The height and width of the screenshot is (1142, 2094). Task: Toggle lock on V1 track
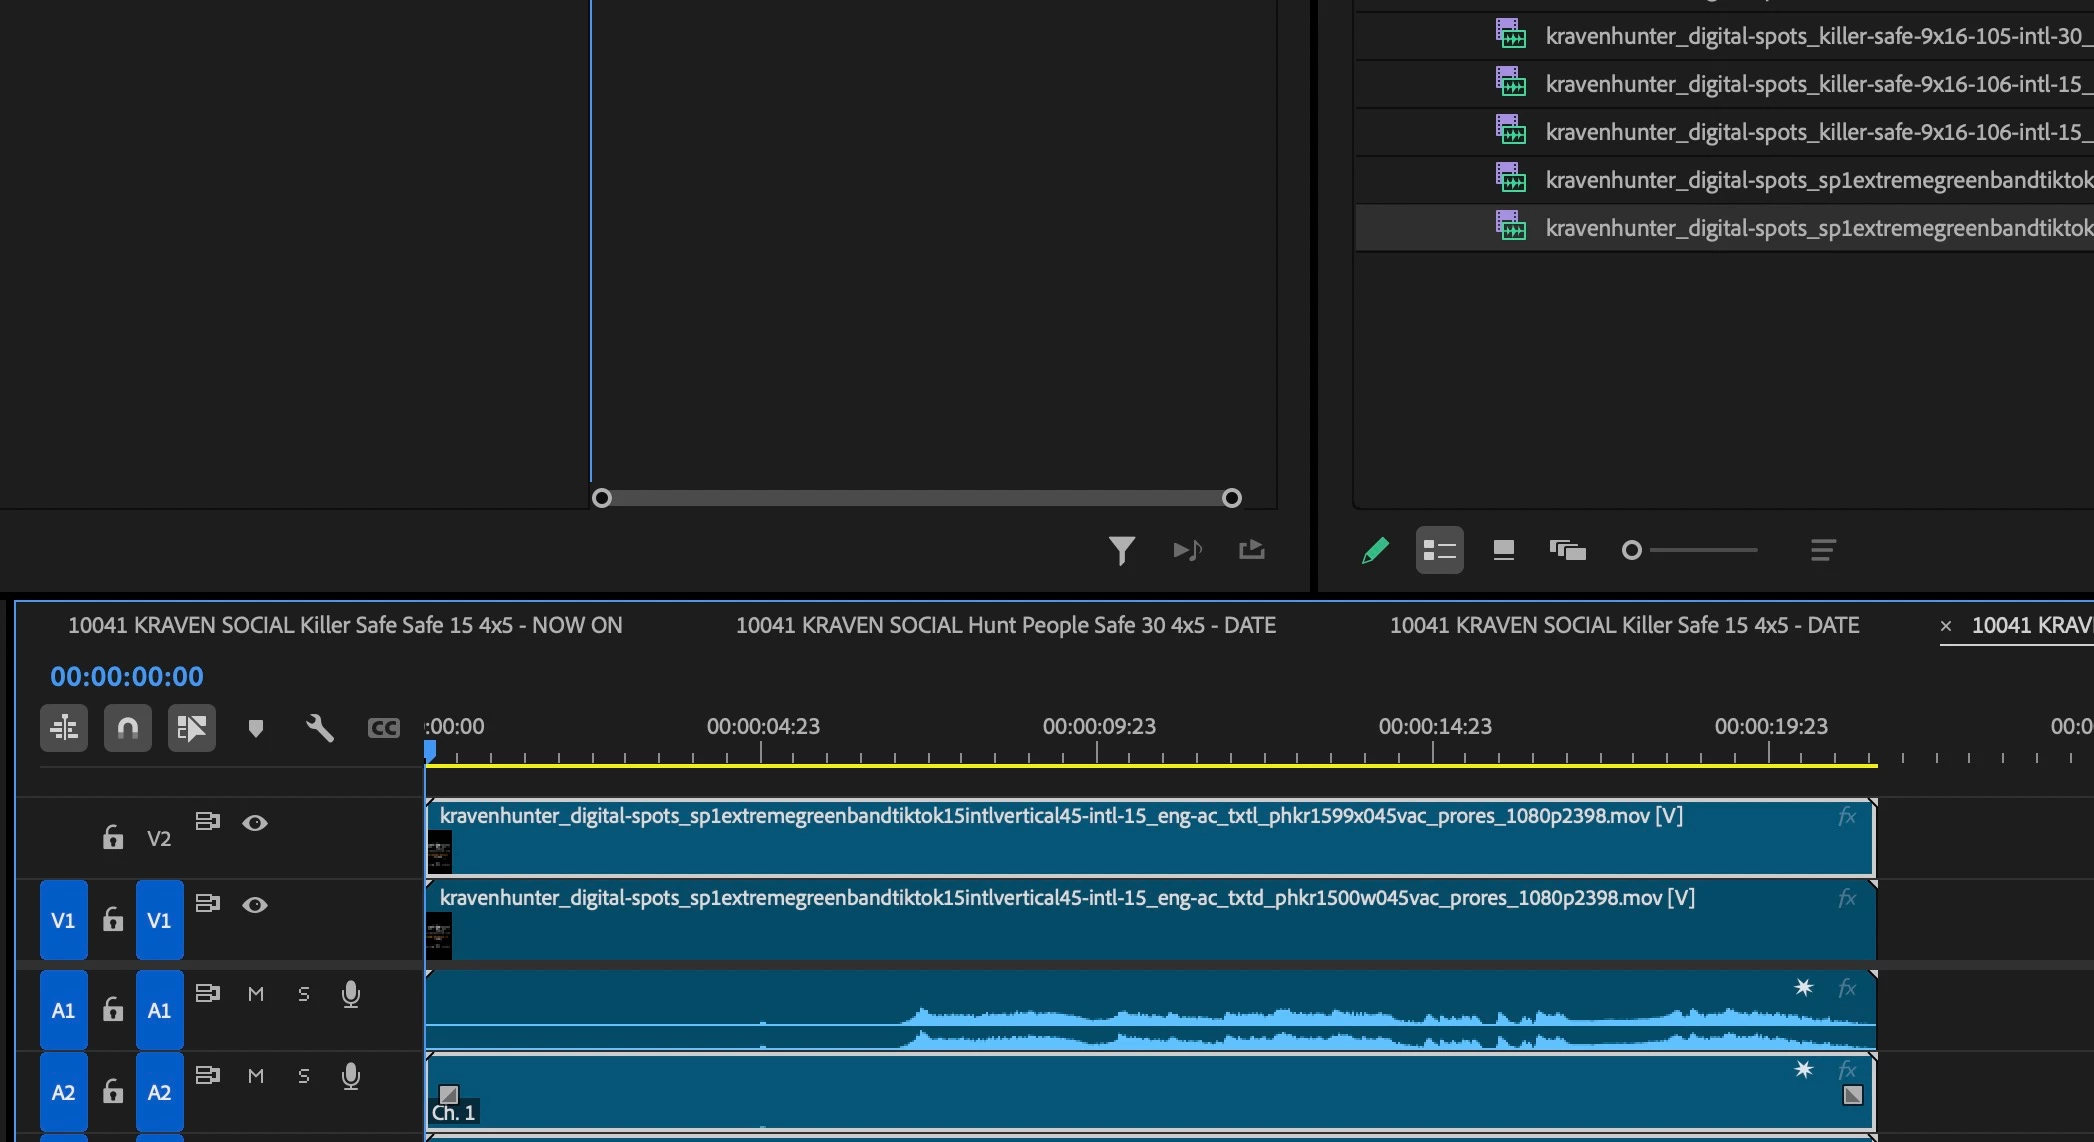113,920
